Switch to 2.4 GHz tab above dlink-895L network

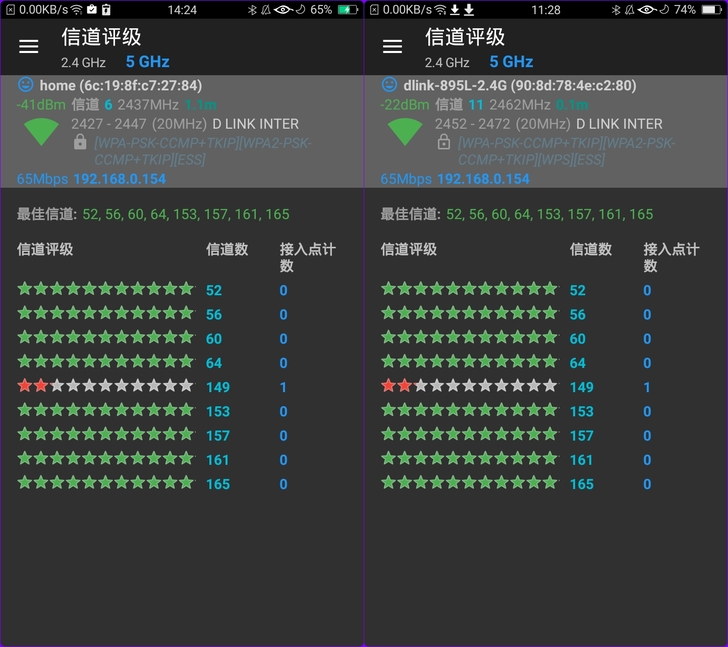coord(447,62)
